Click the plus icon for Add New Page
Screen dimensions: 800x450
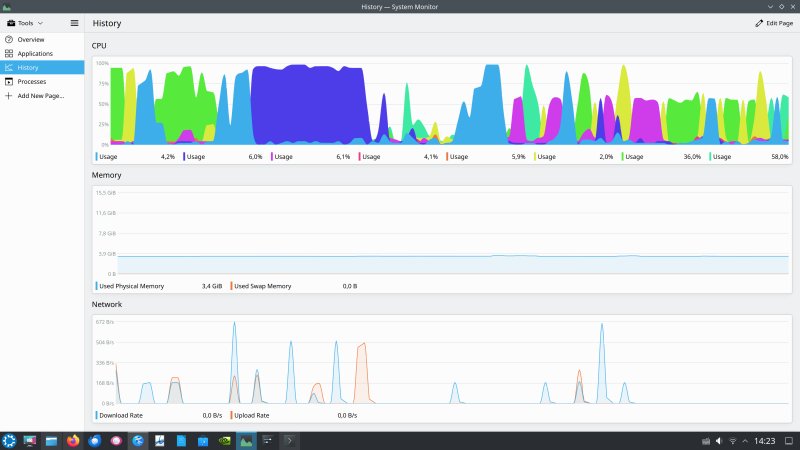point(9,95)
